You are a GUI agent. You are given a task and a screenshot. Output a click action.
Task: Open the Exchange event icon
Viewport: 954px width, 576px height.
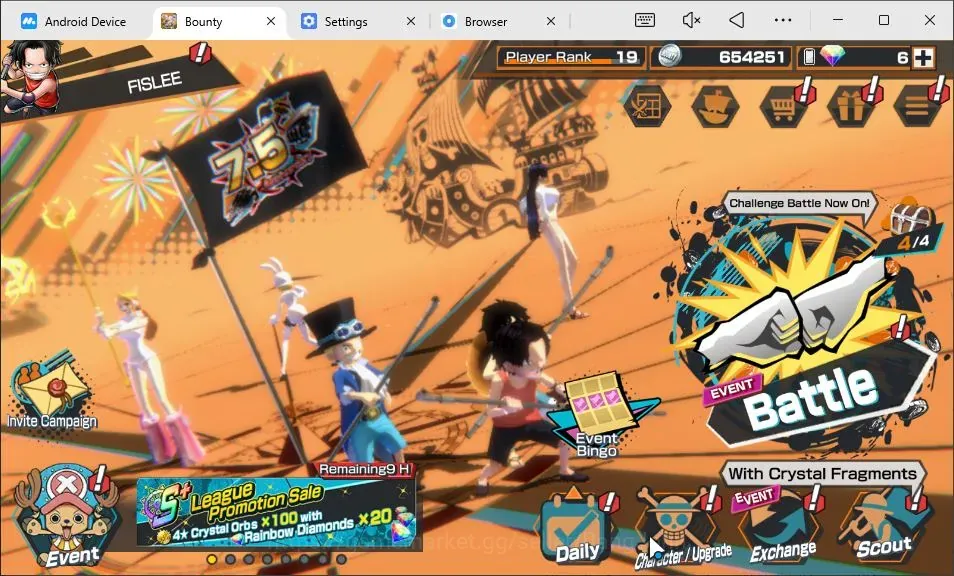(x=781, y=528)
